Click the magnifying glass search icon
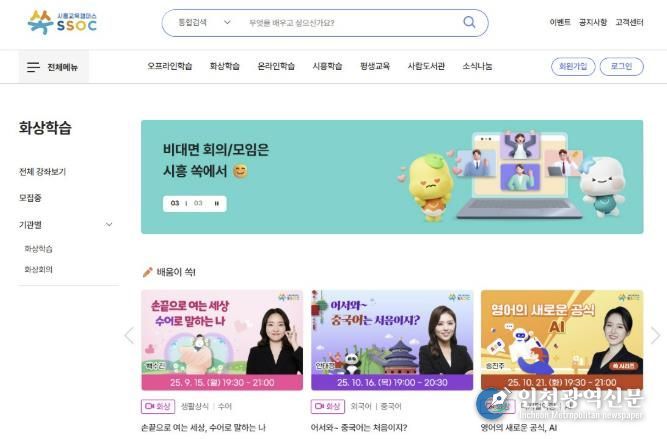Viewport: 667px width, 439px height. click(469, 22)
